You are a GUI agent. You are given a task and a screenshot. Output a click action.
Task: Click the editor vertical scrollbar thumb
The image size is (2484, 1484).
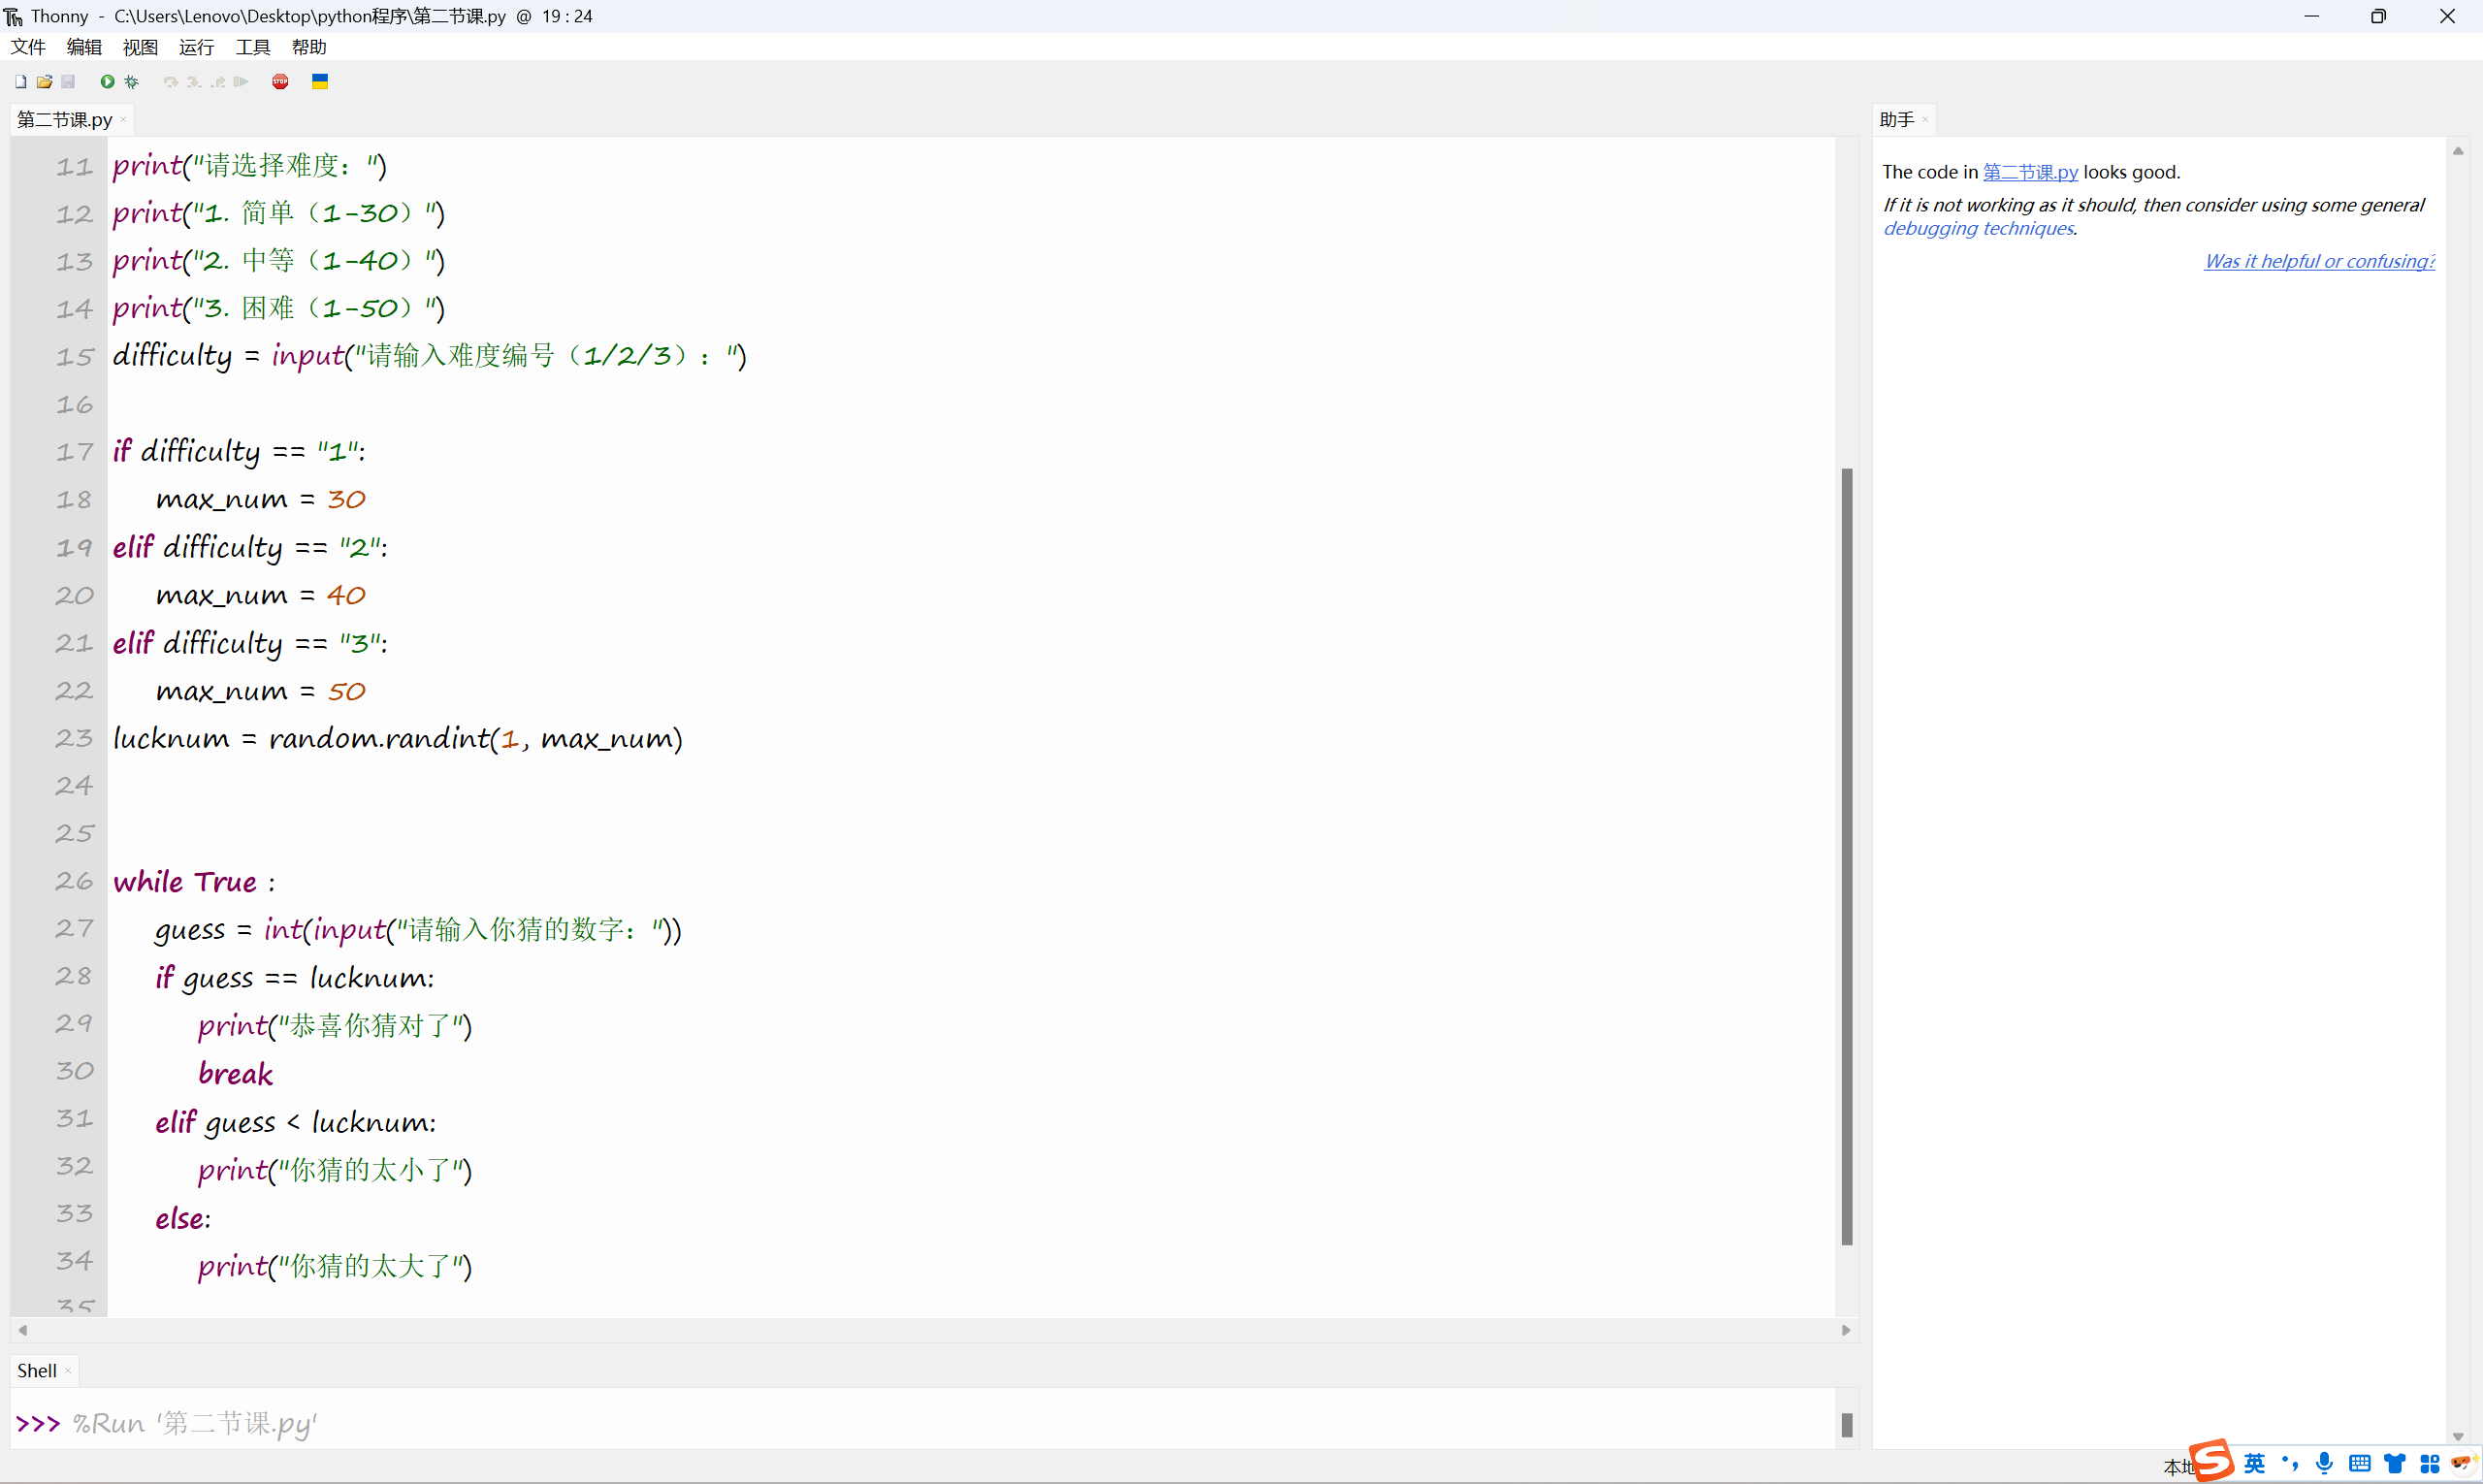pos(1847,855)
